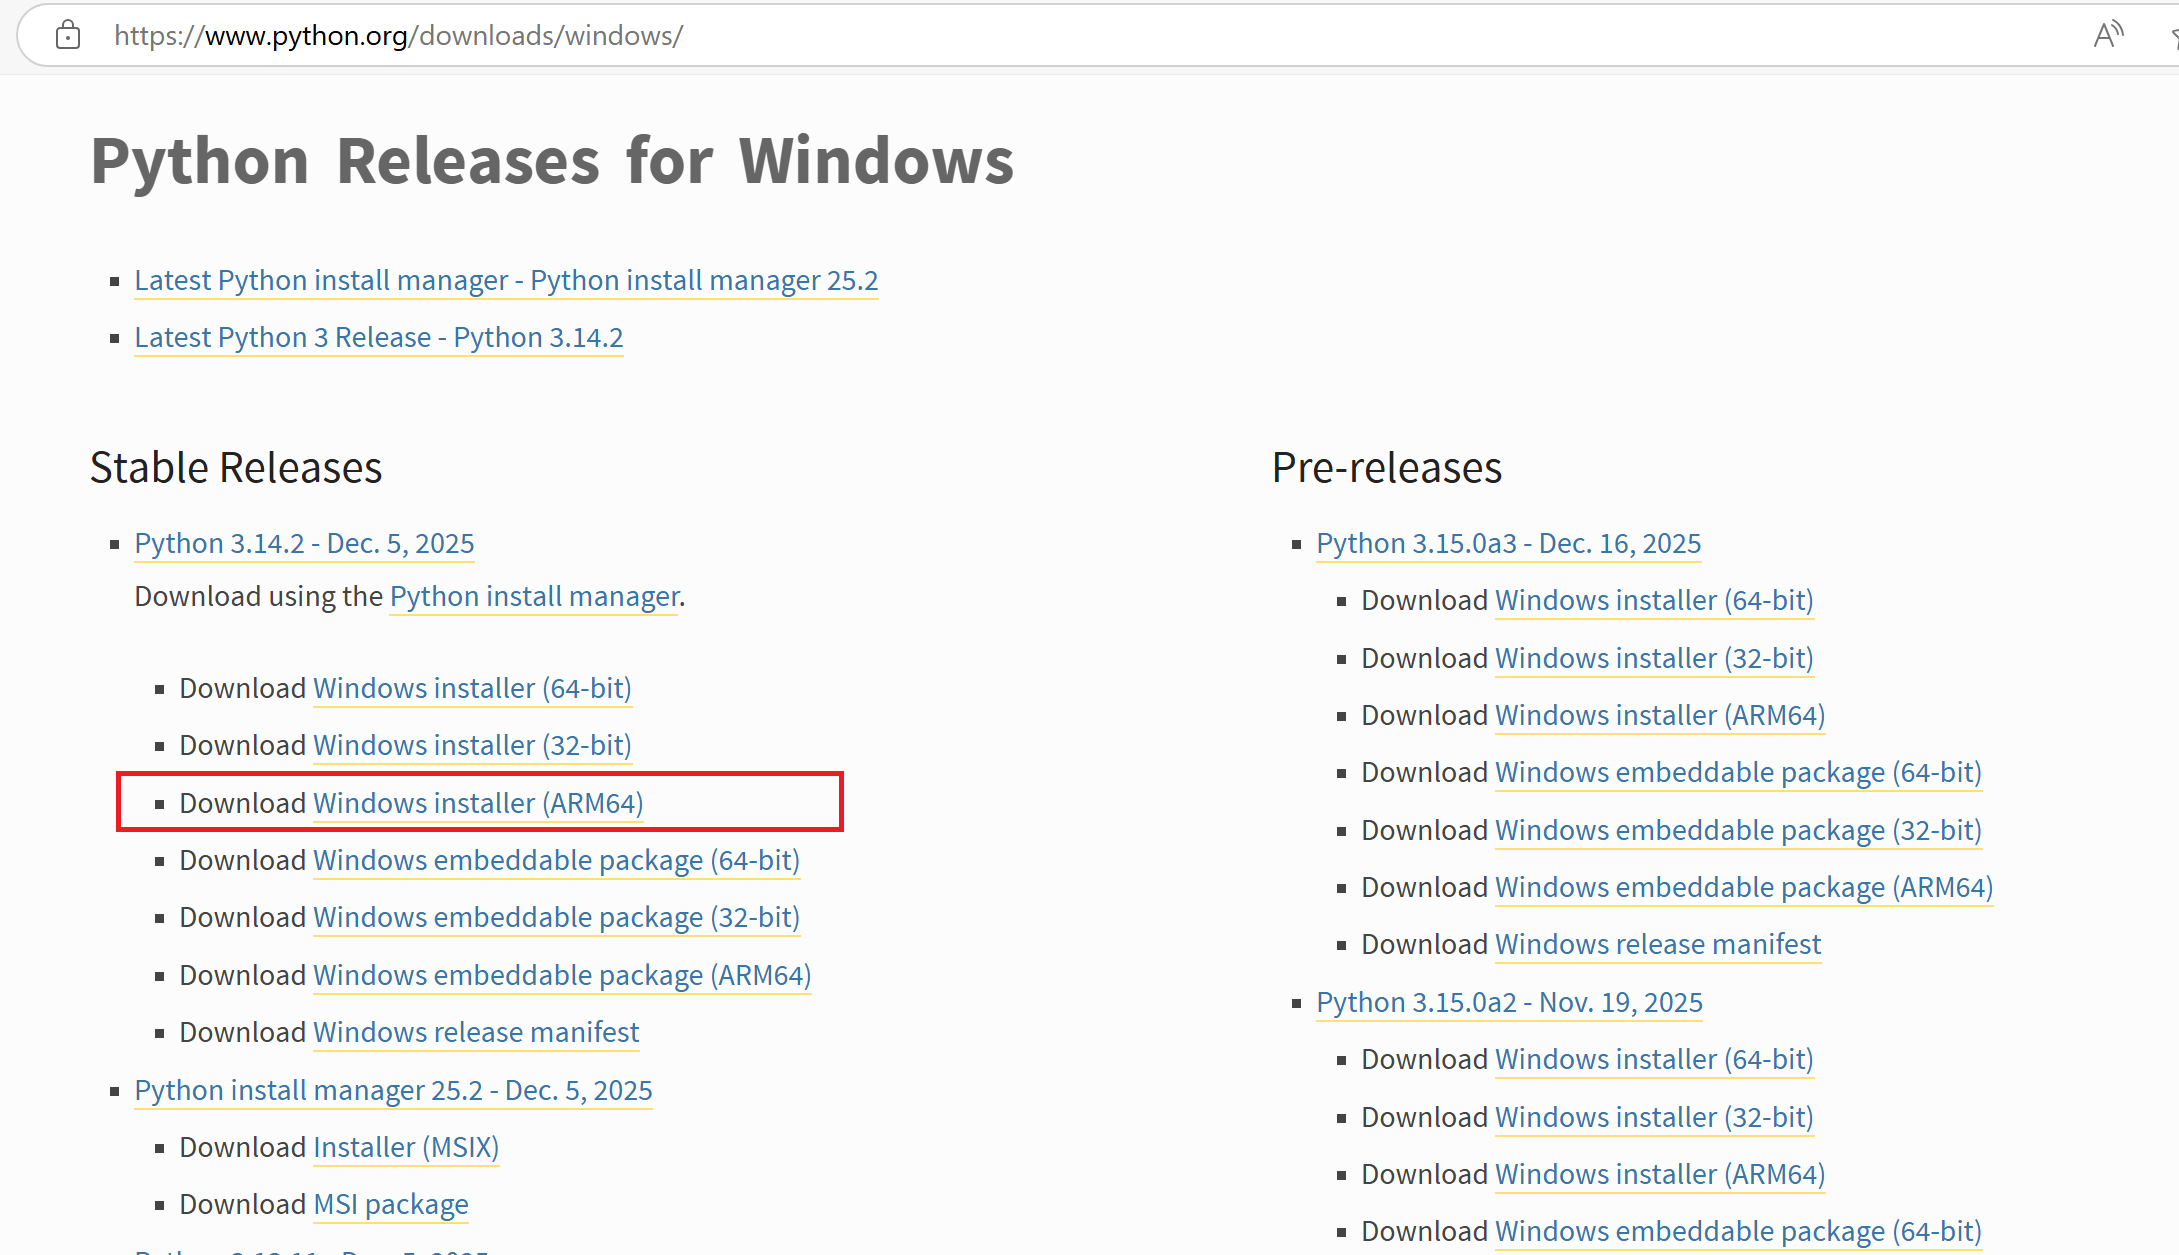Download stable Windows installer (32-bit)
Screen dimensions: 2179x1255
pyautogui.click(x=472, y=745)
